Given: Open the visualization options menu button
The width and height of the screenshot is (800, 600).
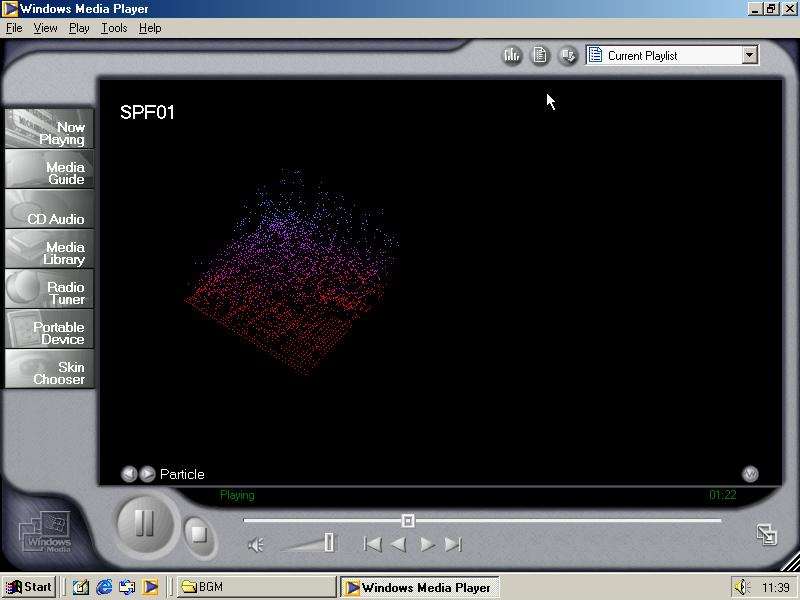Looking at the screenshot, I should [750, 474].
